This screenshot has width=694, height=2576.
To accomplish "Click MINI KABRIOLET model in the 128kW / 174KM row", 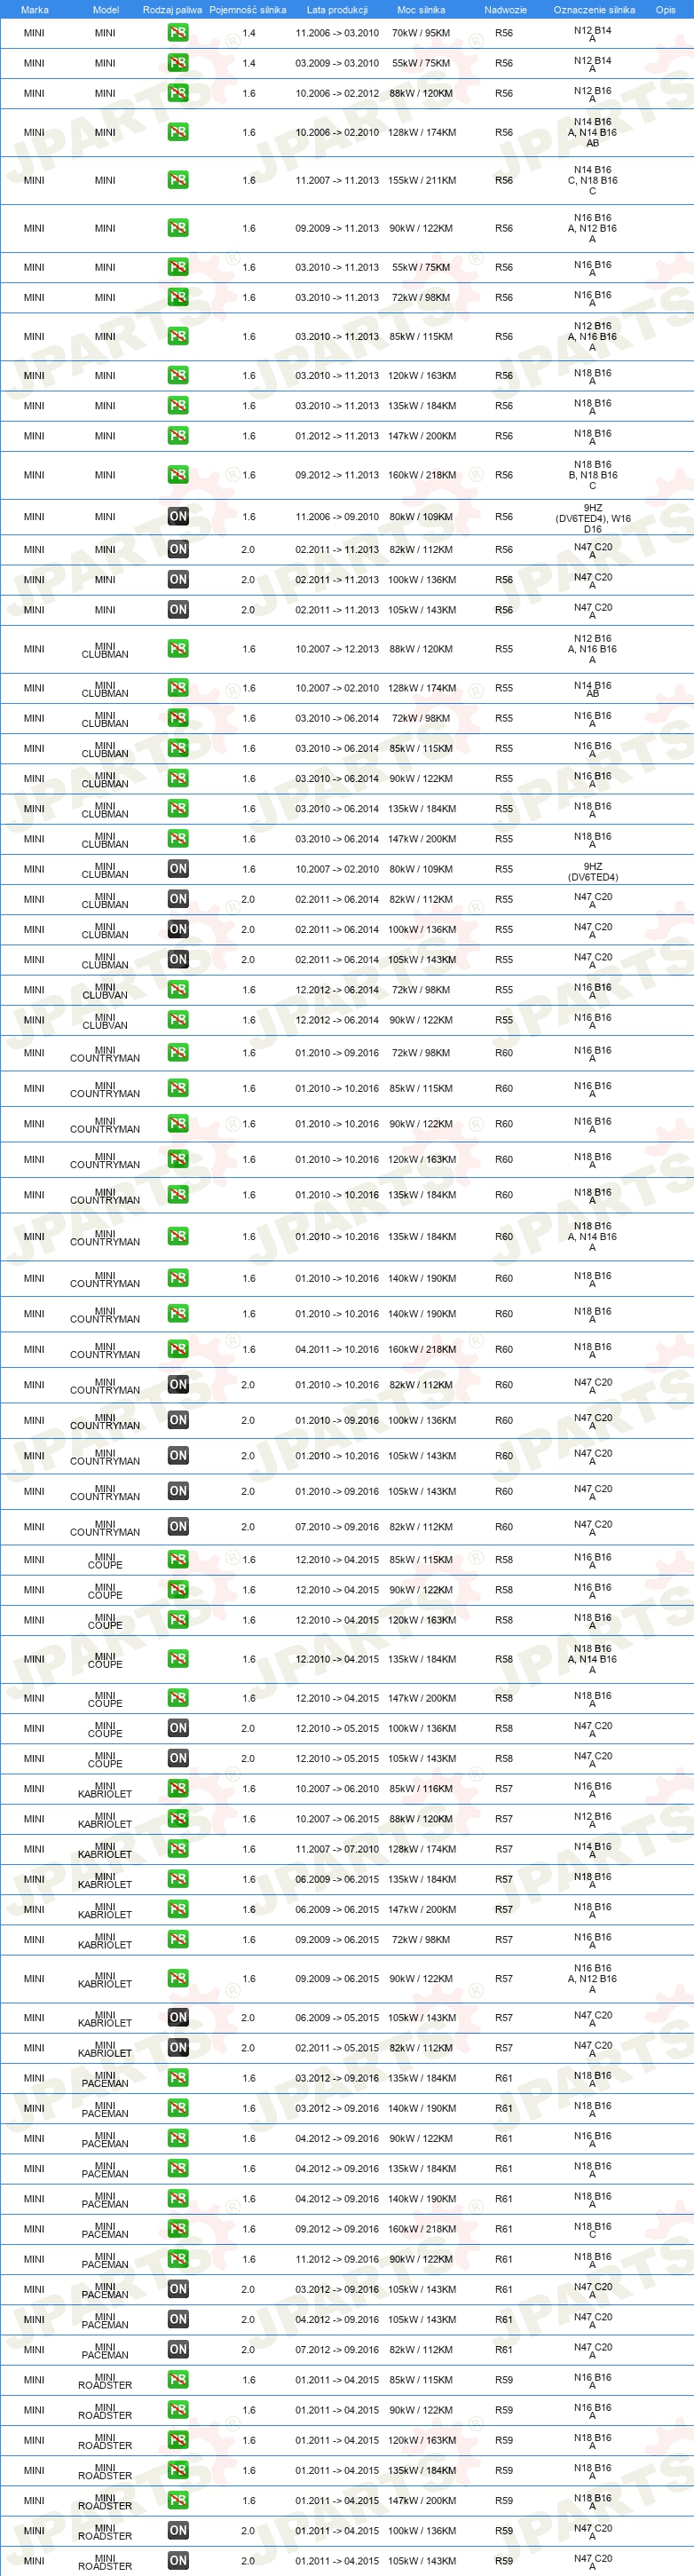I will pyautogui.click(x=105, y=1850).
